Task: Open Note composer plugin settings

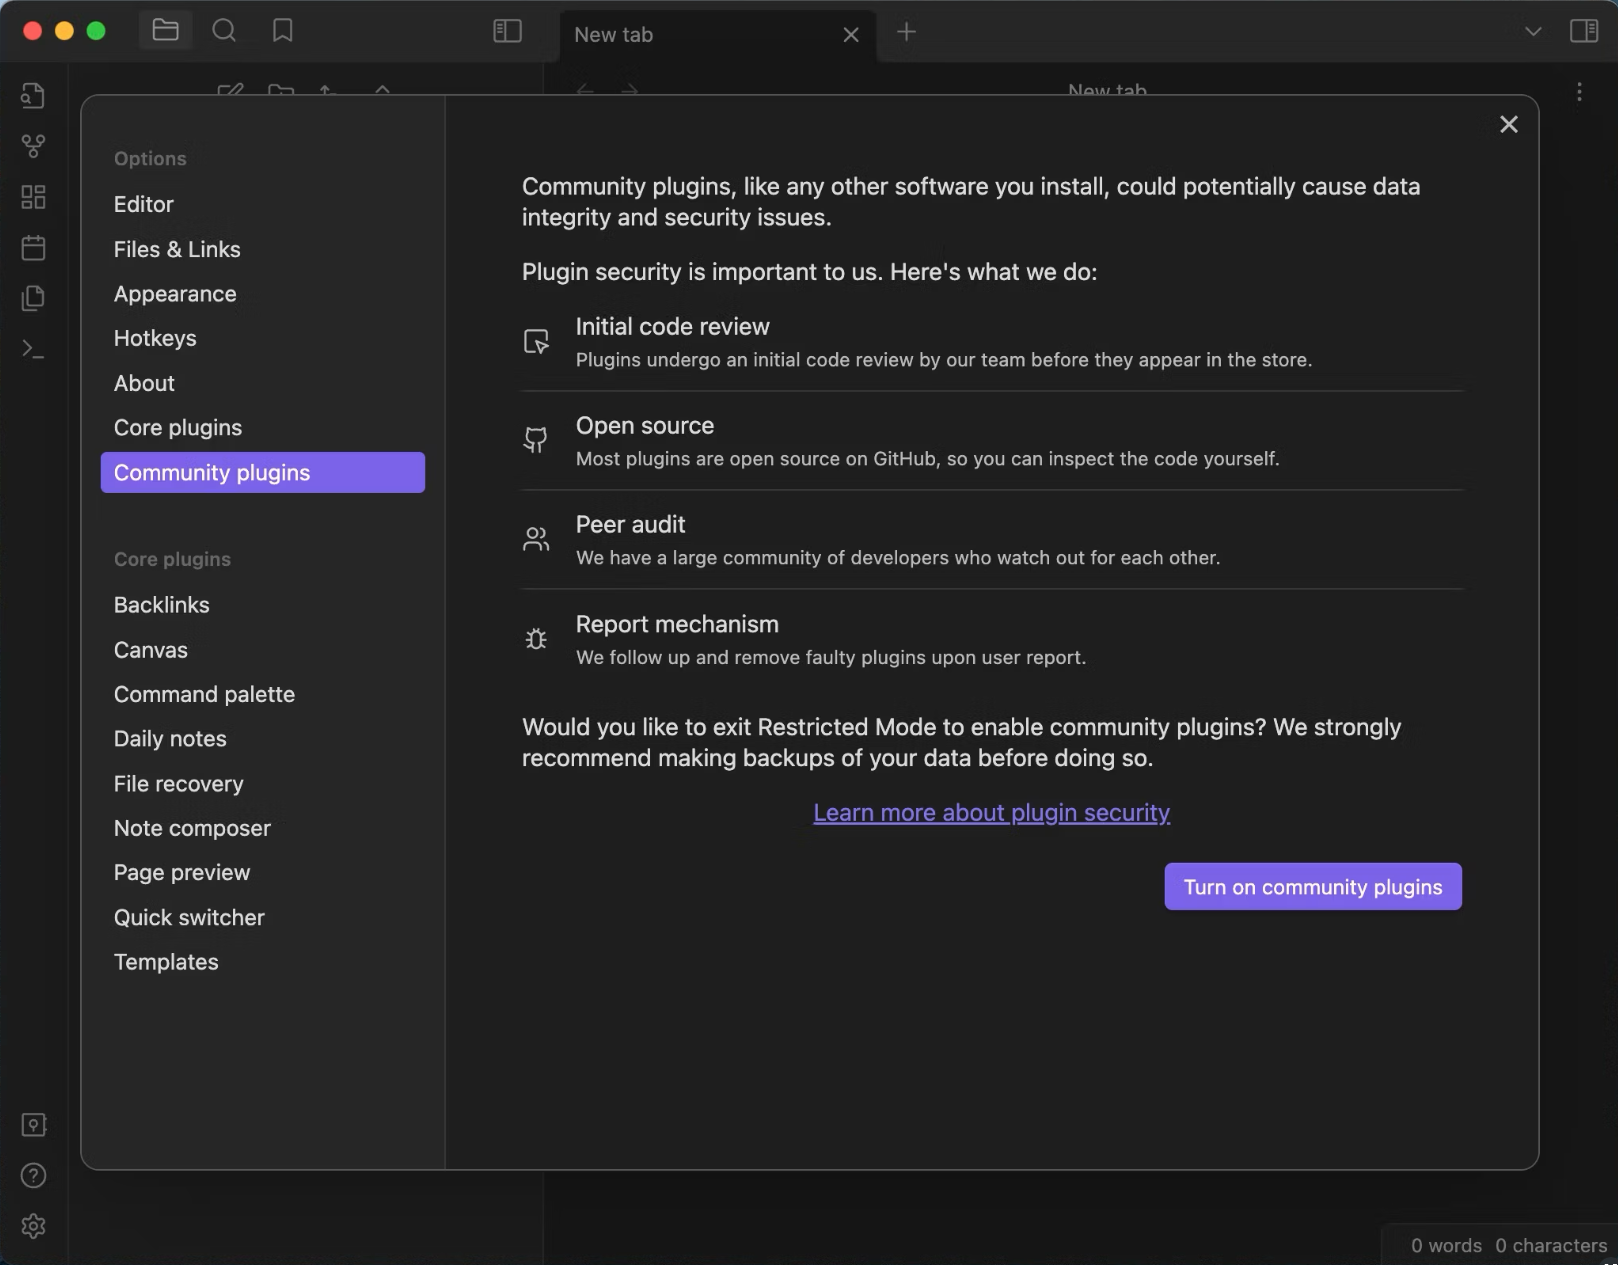Action: pos(263,828)
